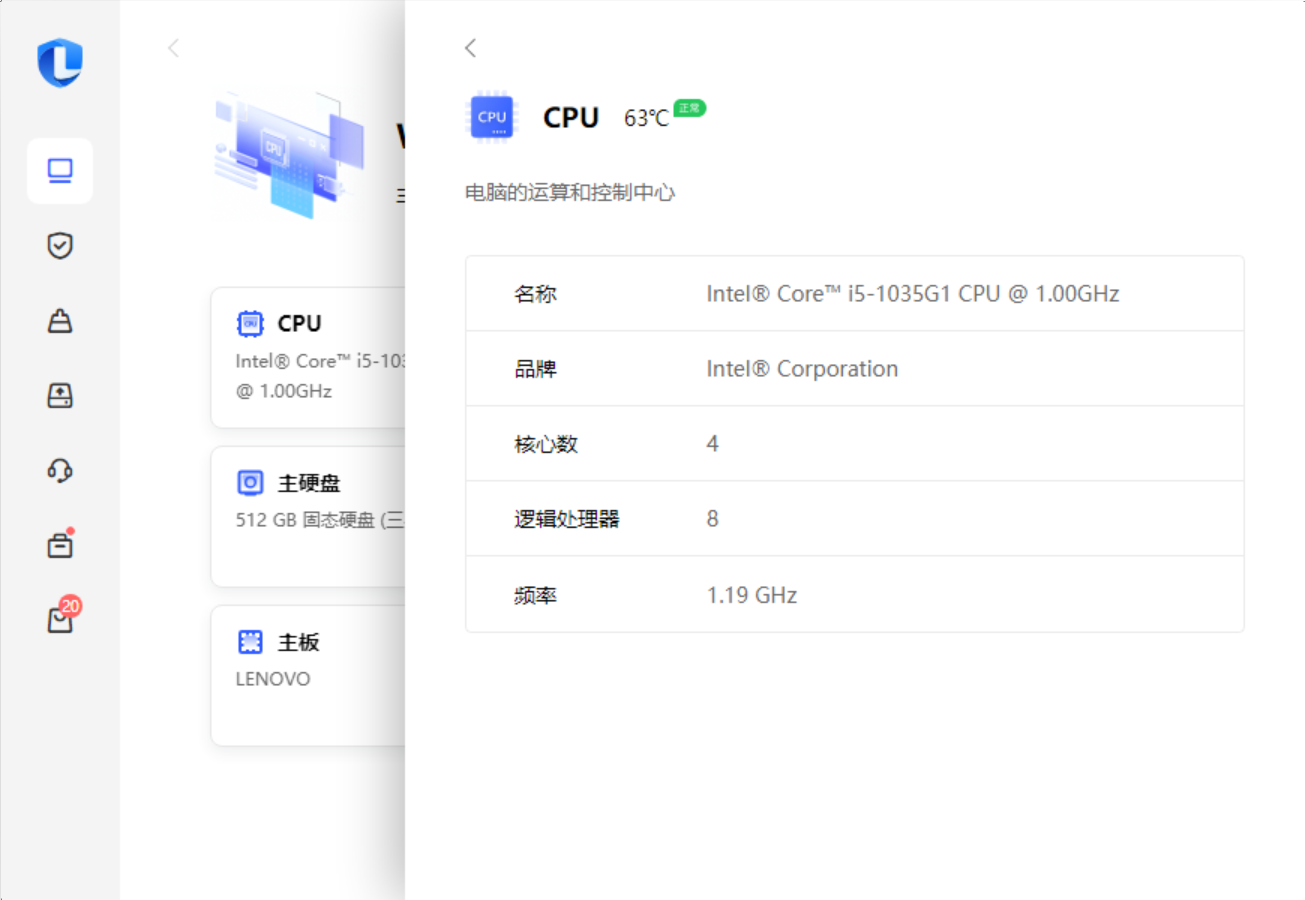Viewport: 1305px width, 900px height.
Task: Open the security shield-check sidebar icon
Action: coord(60,246)
